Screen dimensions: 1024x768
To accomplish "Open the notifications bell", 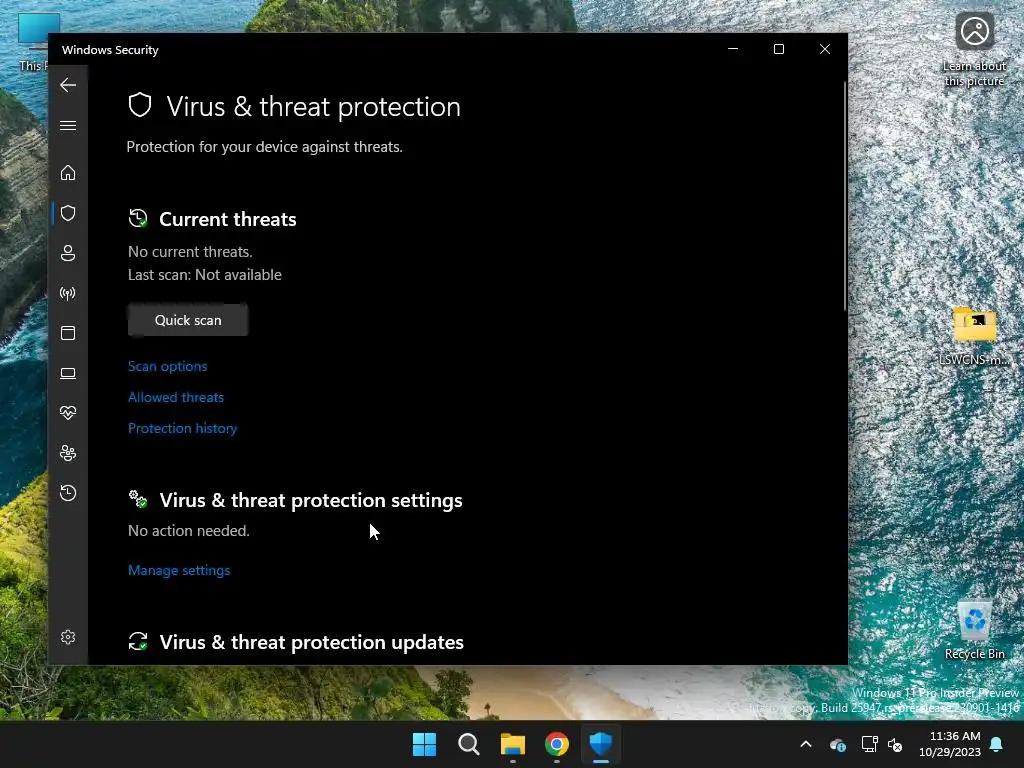I will 997,744.
